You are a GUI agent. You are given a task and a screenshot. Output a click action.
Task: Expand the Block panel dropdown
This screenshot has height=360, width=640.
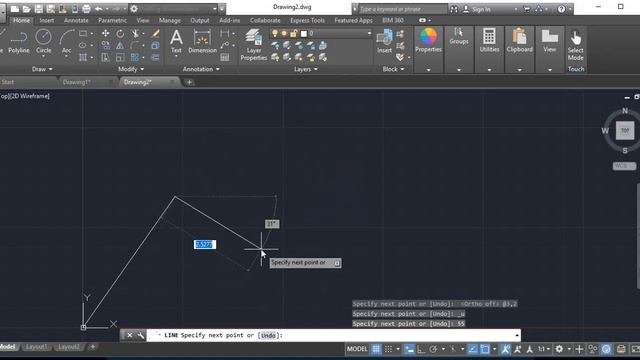tap(393, 69)
